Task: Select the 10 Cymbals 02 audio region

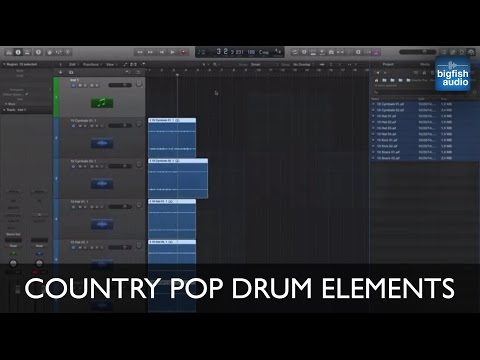Action: pyautogui.click(x=178, y=178)
